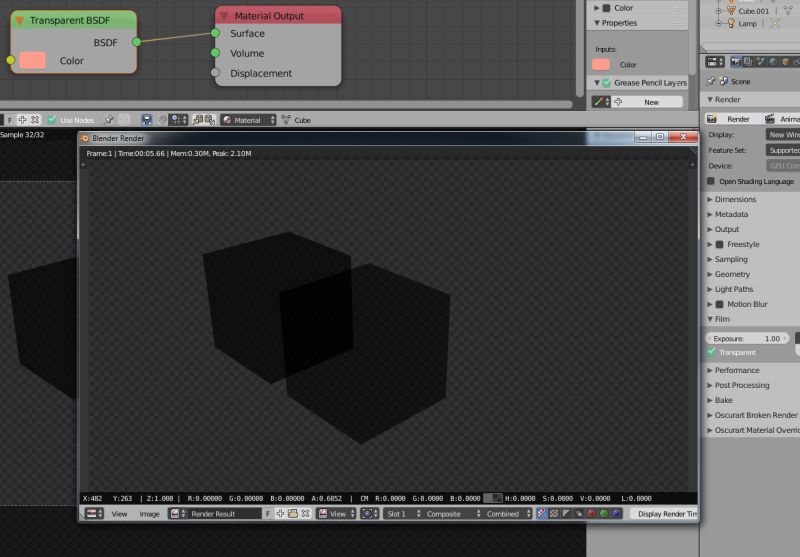Collapse the Film panel

pyautogui.click(x=710, y=319)
